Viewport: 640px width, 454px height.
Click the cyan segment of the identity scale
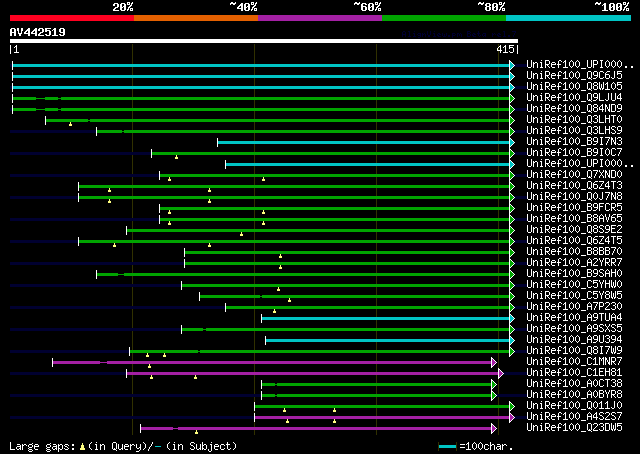569,18
